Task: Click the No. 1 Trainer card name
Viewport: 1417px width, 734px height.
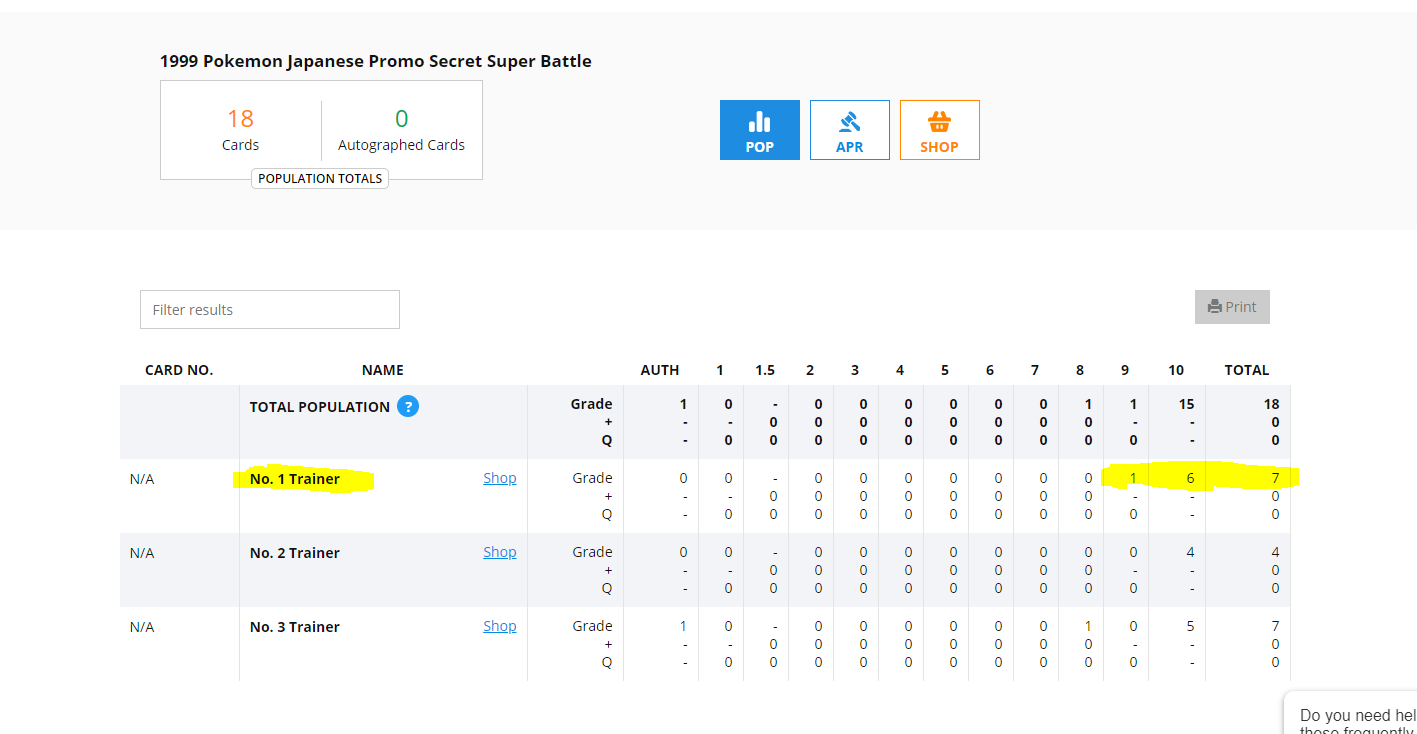Action: (295, 479)
